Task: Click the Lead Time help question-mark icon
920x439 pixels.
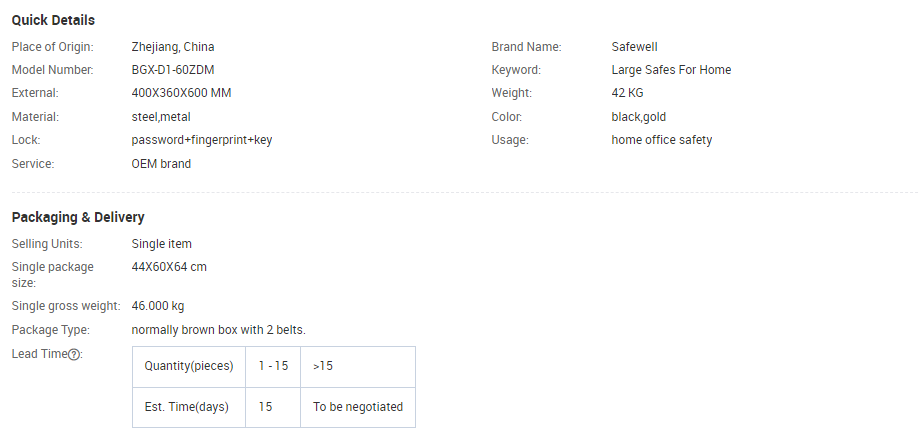Action: click(74, 354)
